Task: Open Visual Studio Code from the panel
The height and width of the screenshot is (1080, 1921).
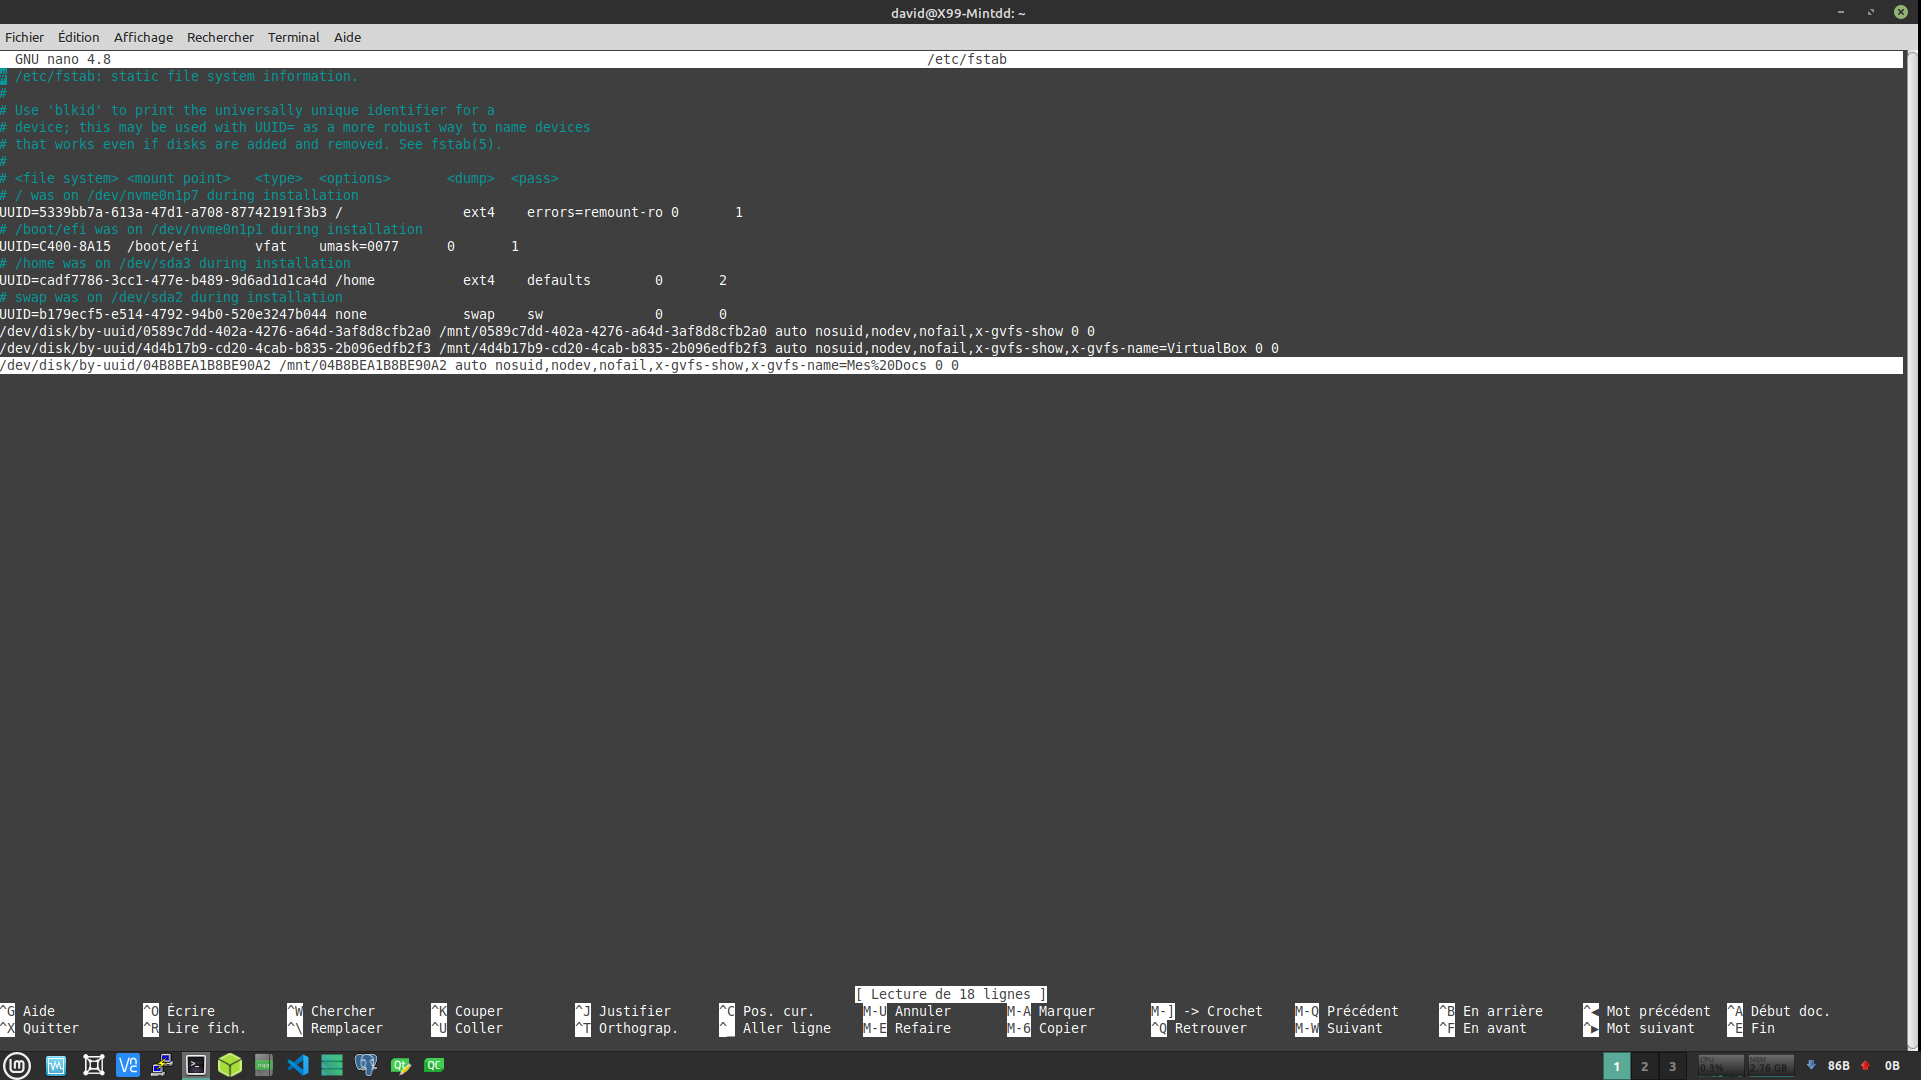Action: [298, 1065]
